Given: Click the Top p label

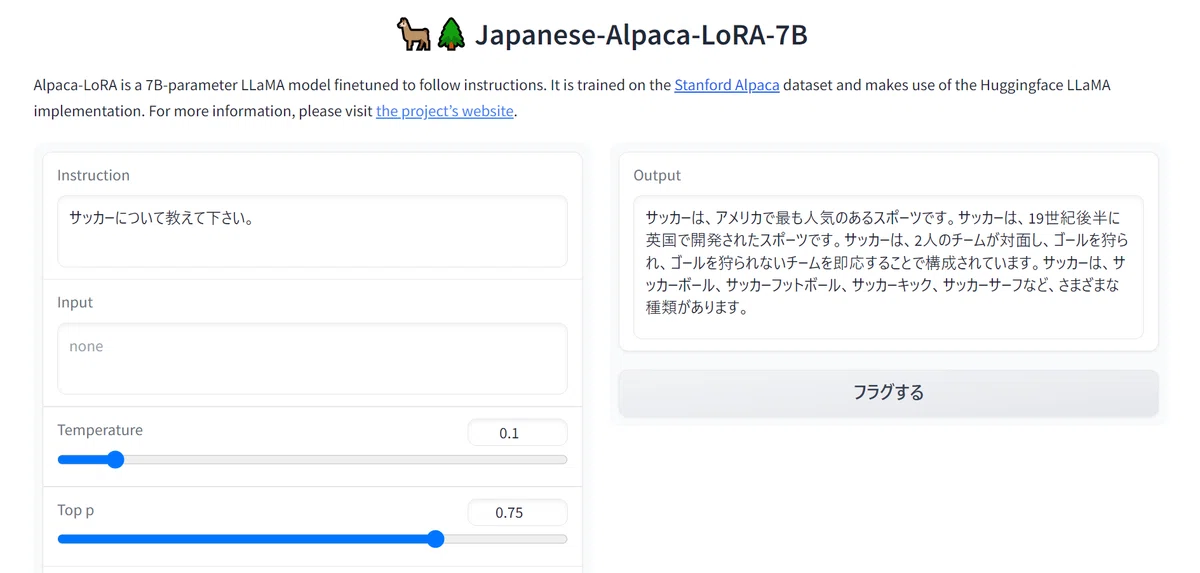Looking at the screenshot, I should click(x=76, y=510).
